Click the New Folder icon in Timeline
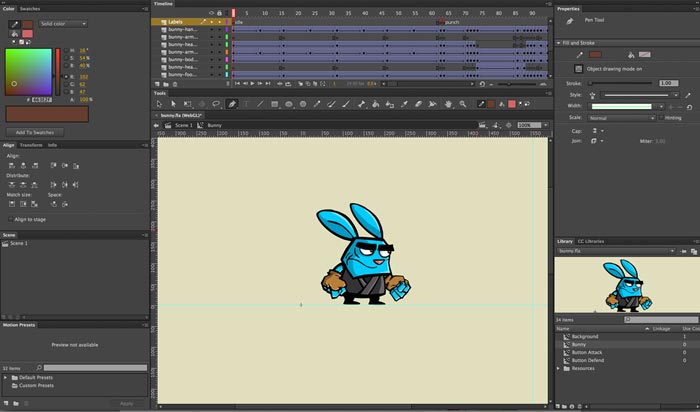The height and width of the screenshot is (412, 700). [166, 84]
